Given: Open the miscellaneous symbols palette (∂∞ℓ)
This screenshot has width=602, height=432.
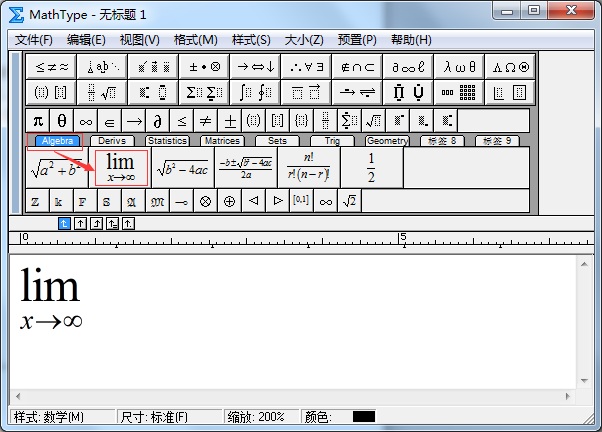Looking at the screenshot, I should coord(409,67).
